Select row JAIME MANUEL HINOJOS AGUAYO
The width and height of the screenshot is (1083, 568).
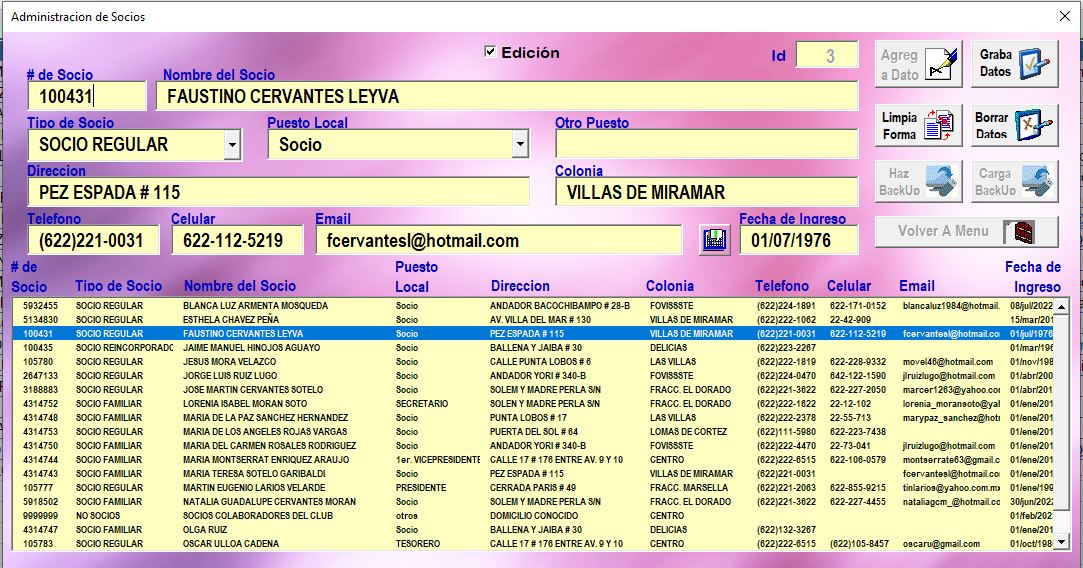533,348
